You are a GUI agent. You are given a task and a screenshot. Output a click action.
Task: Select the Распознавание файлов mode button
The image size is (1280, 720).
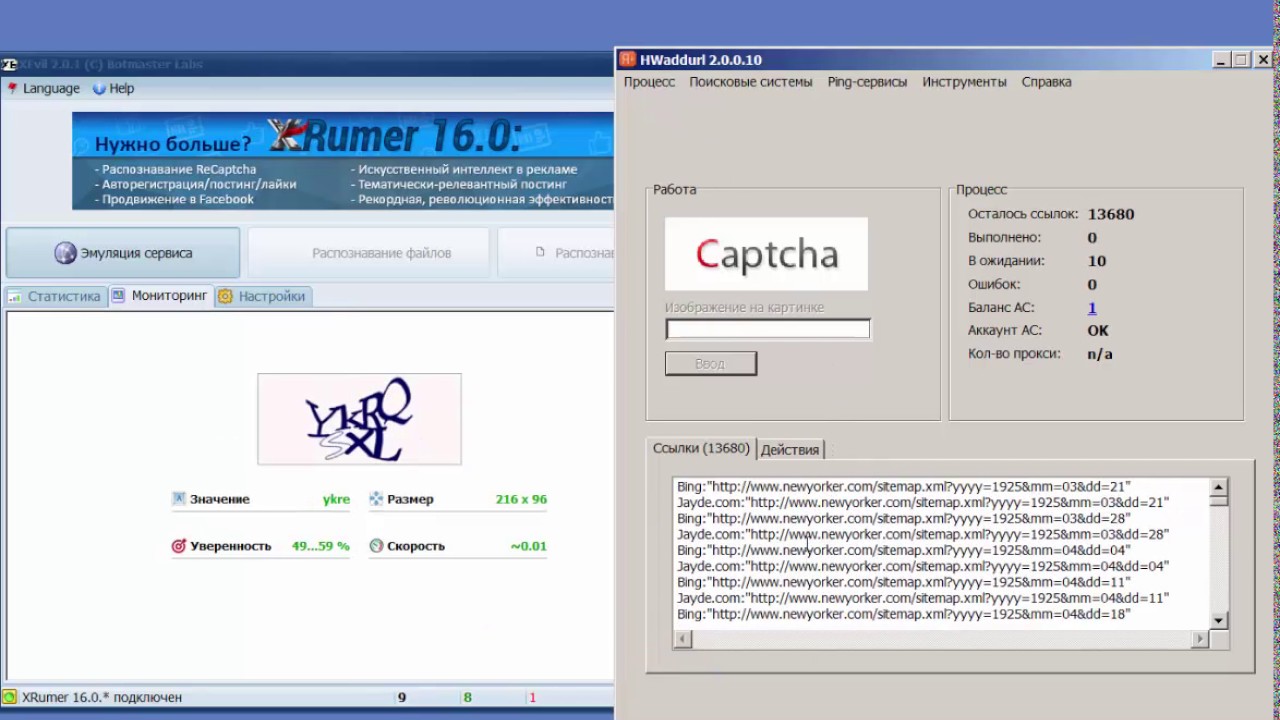(369, 253)
